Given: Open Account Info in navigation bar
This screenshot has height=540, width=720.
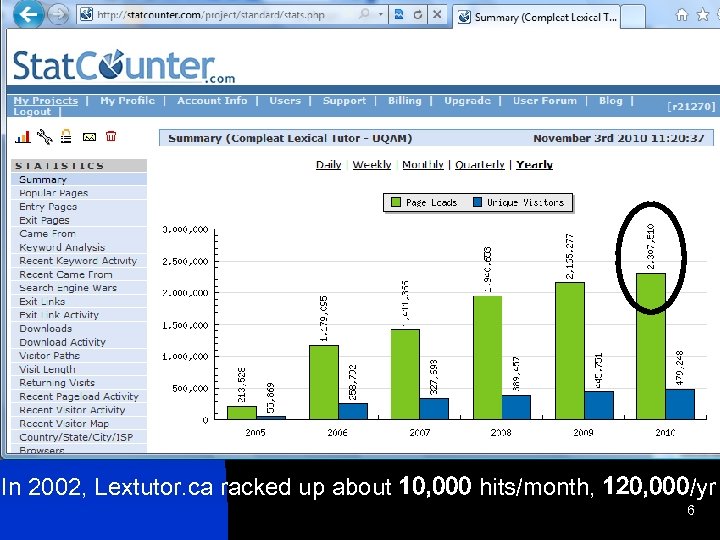Looking at the screenshot, I should [212, 101].
